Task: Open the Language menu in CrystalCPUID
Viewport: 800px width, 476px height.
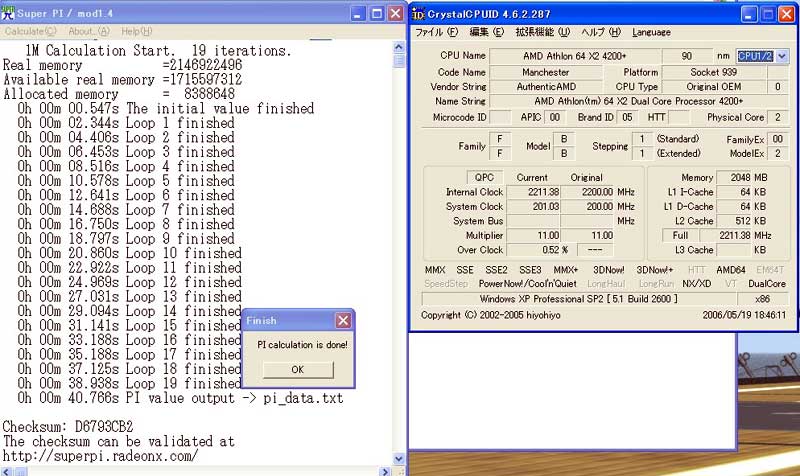Action: pyautogui.click(x=651, y=32)
